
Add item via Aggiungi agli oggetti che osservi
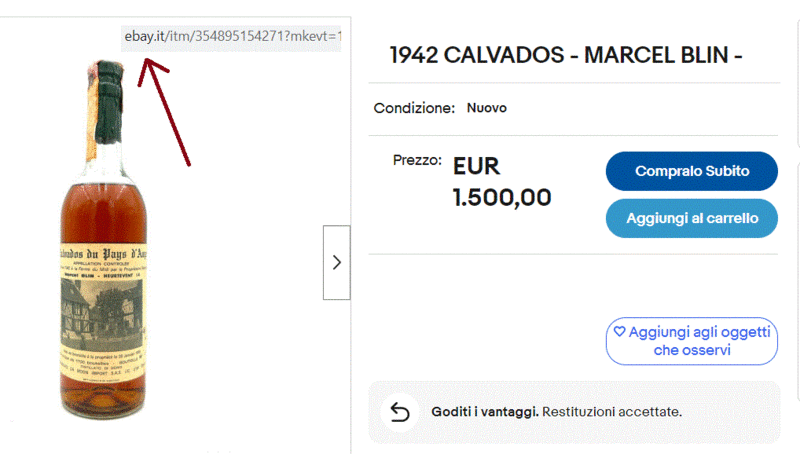(692, 341)
